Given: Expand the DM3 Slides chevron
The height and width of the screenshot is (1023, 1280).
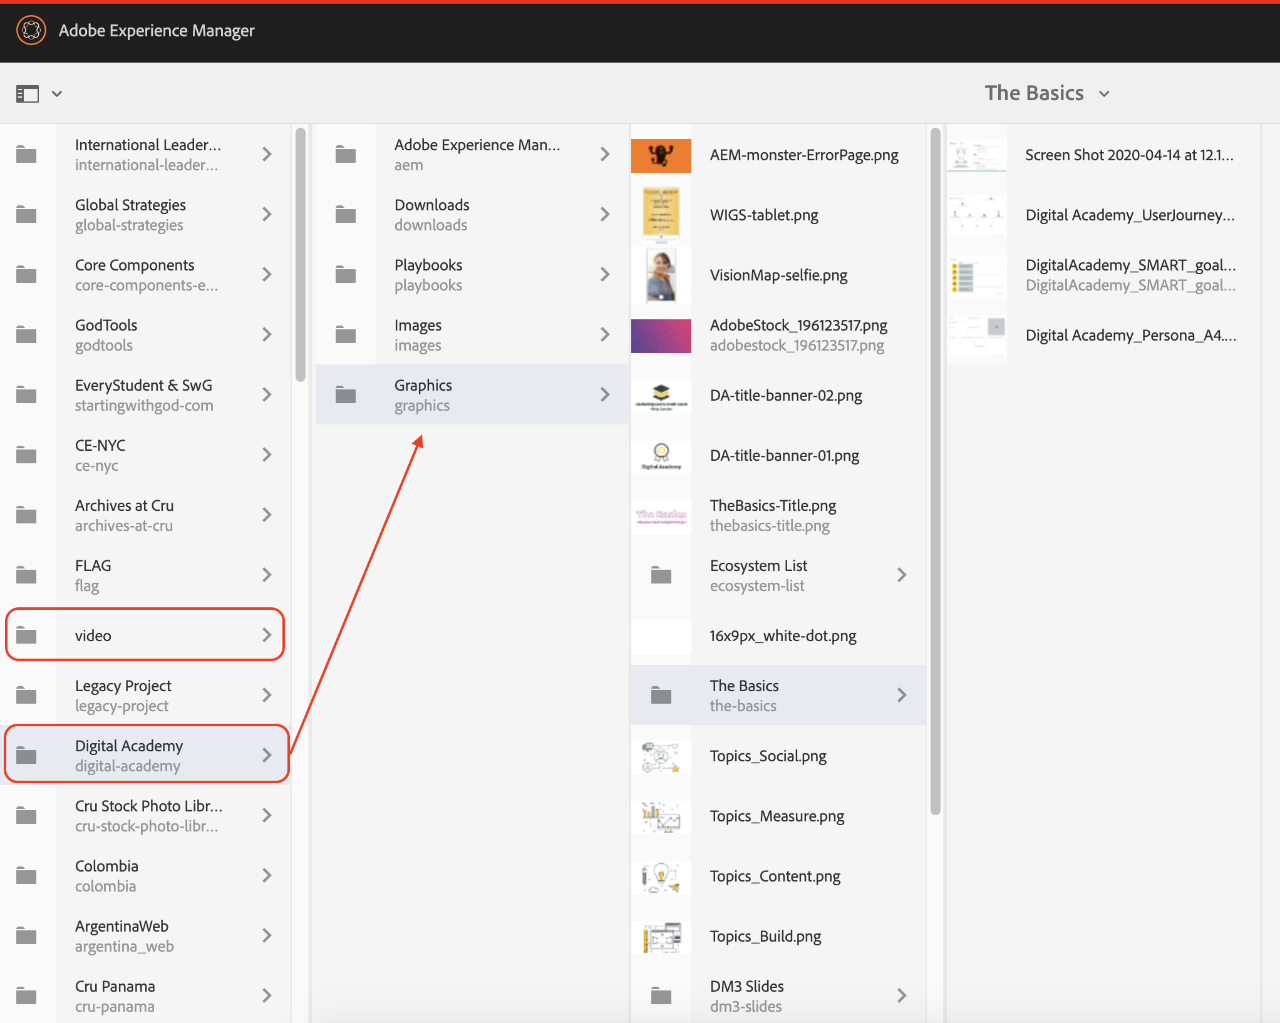Looking at the screenshot, I should pyautogui.click(x=902, y=996).
